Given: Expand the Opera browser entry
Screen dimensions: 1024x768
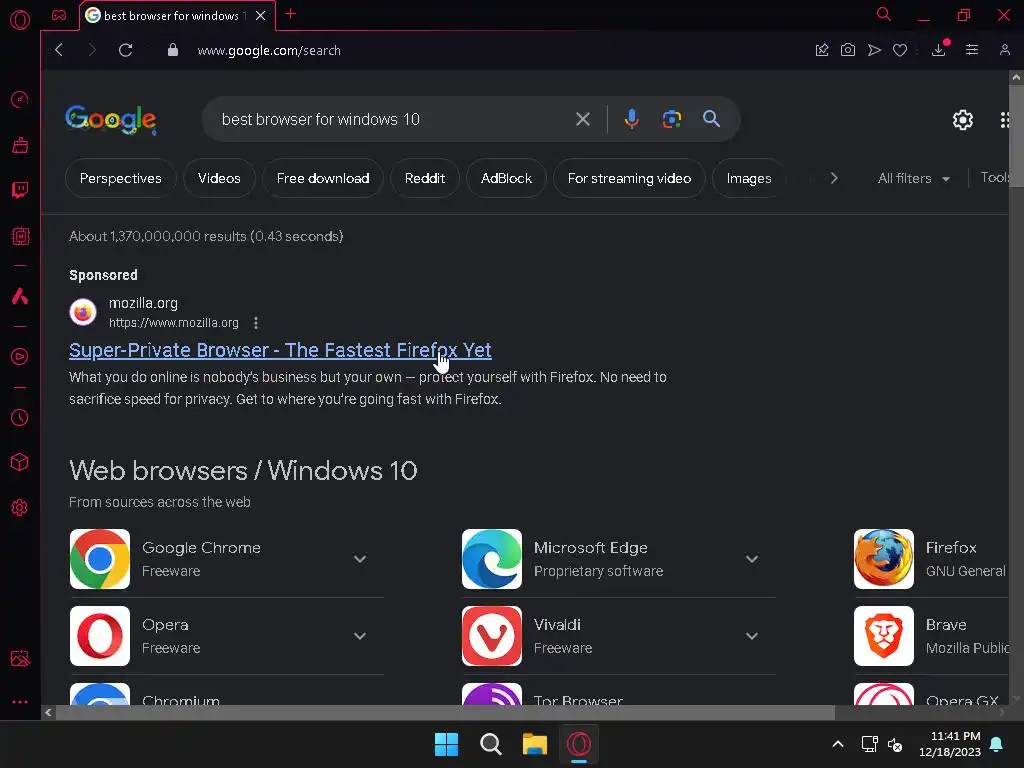Looking at the screenshot, I should (x=359, y=636).
